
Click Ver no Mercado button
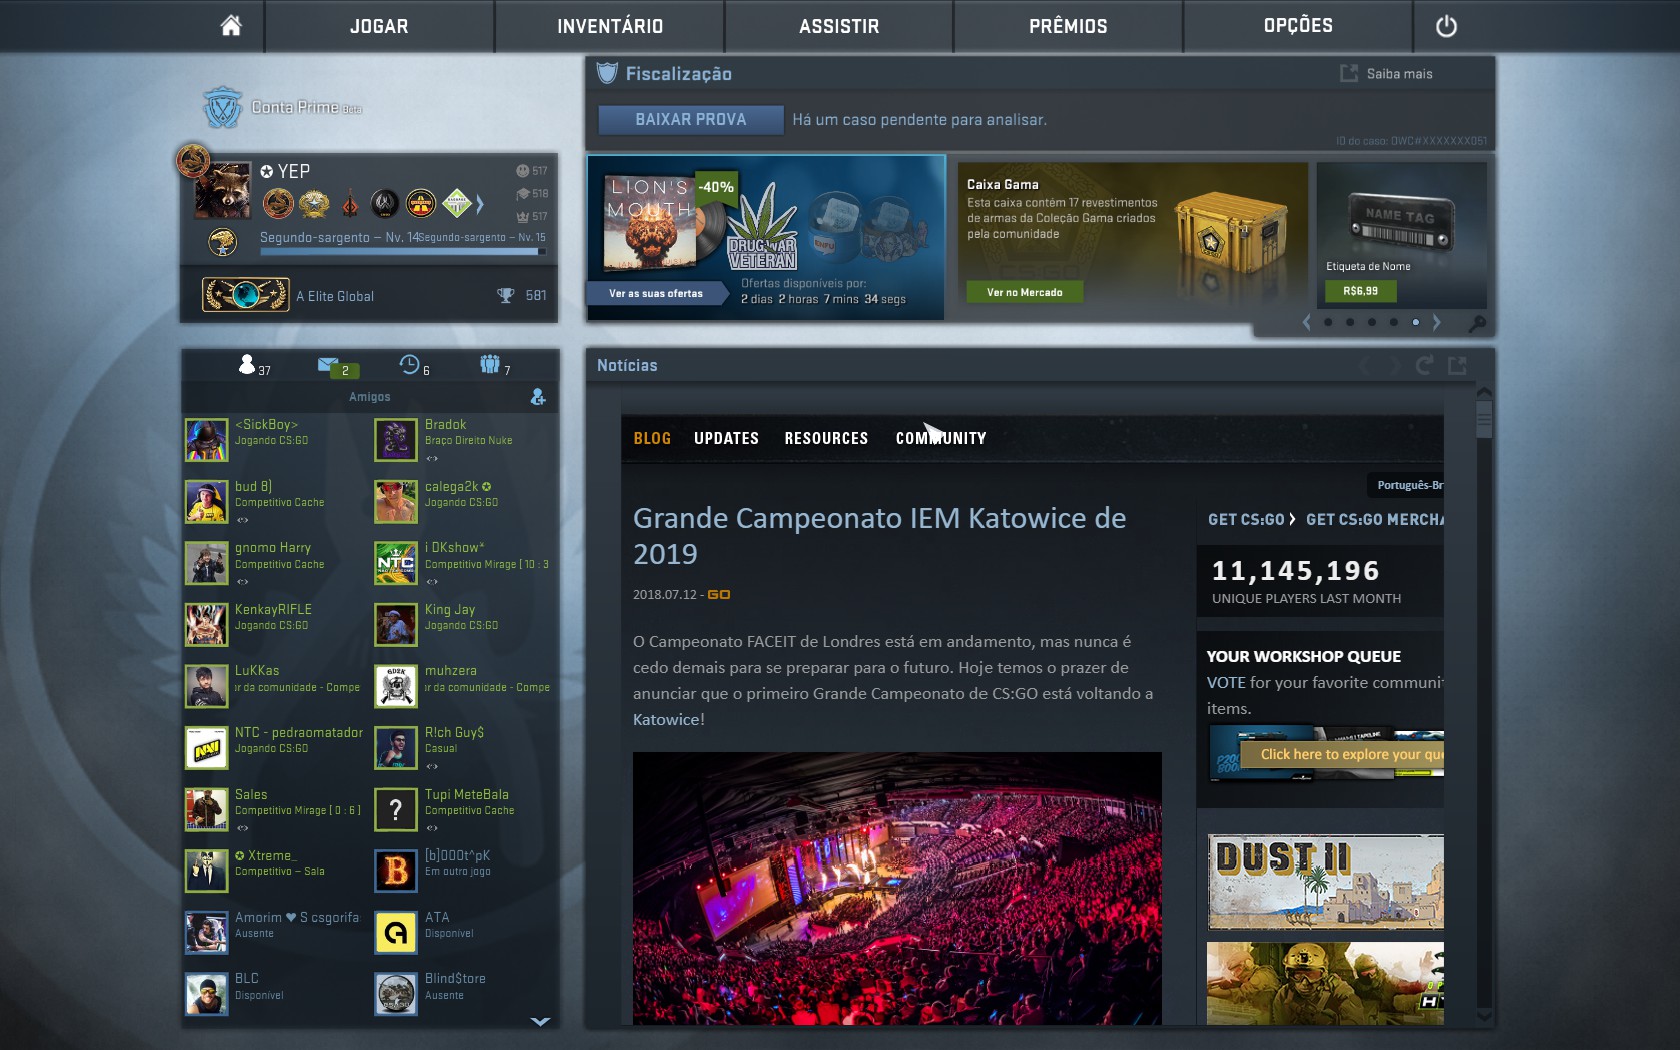click(x=1025, y=292)
